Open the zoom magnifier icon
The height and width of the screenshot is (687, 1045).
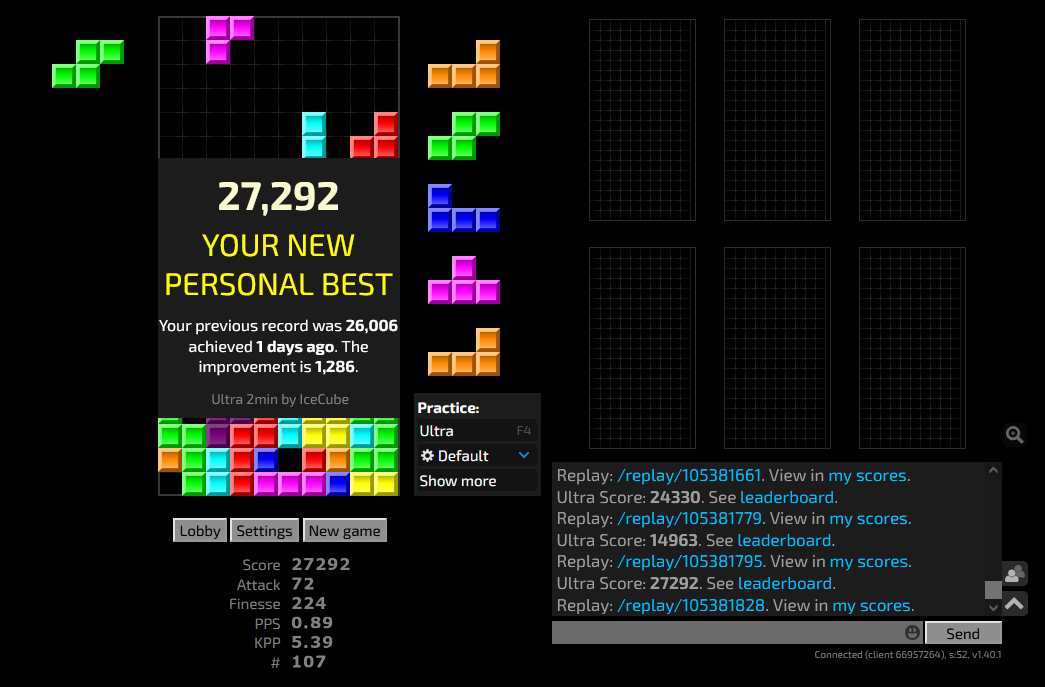[x=1014, y=435]
